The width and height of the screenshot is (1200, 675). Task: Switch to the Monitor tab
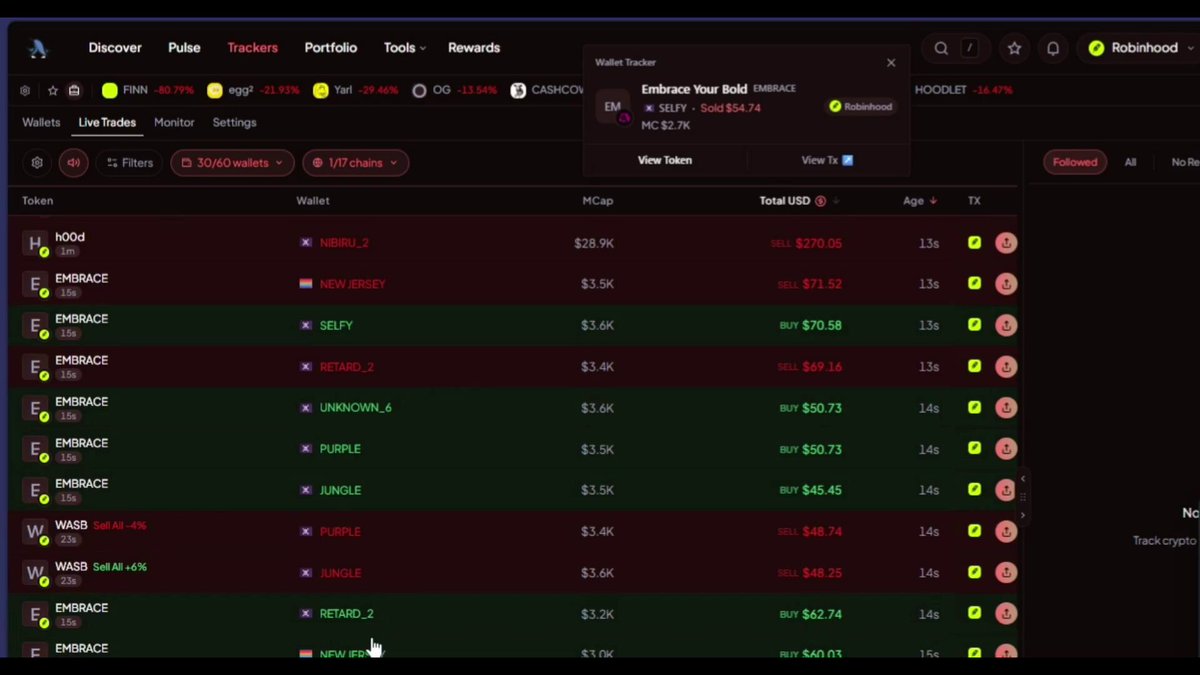point(174,123)
